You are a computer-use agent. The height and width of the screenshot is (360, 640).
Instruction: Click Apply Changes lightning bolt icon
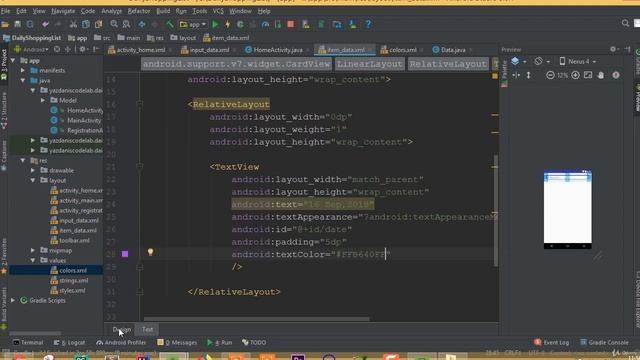(x=228, y=24)
